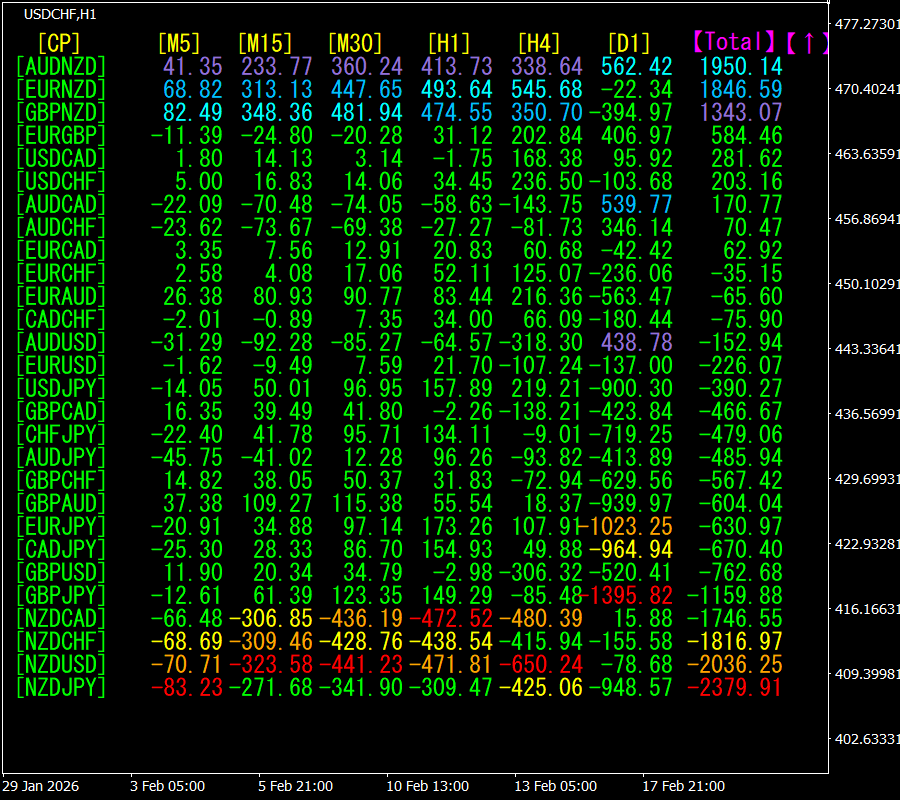Click the [NZDJPY] pair label
This screenshot has height=800, width=900.
tap(61, 687)
